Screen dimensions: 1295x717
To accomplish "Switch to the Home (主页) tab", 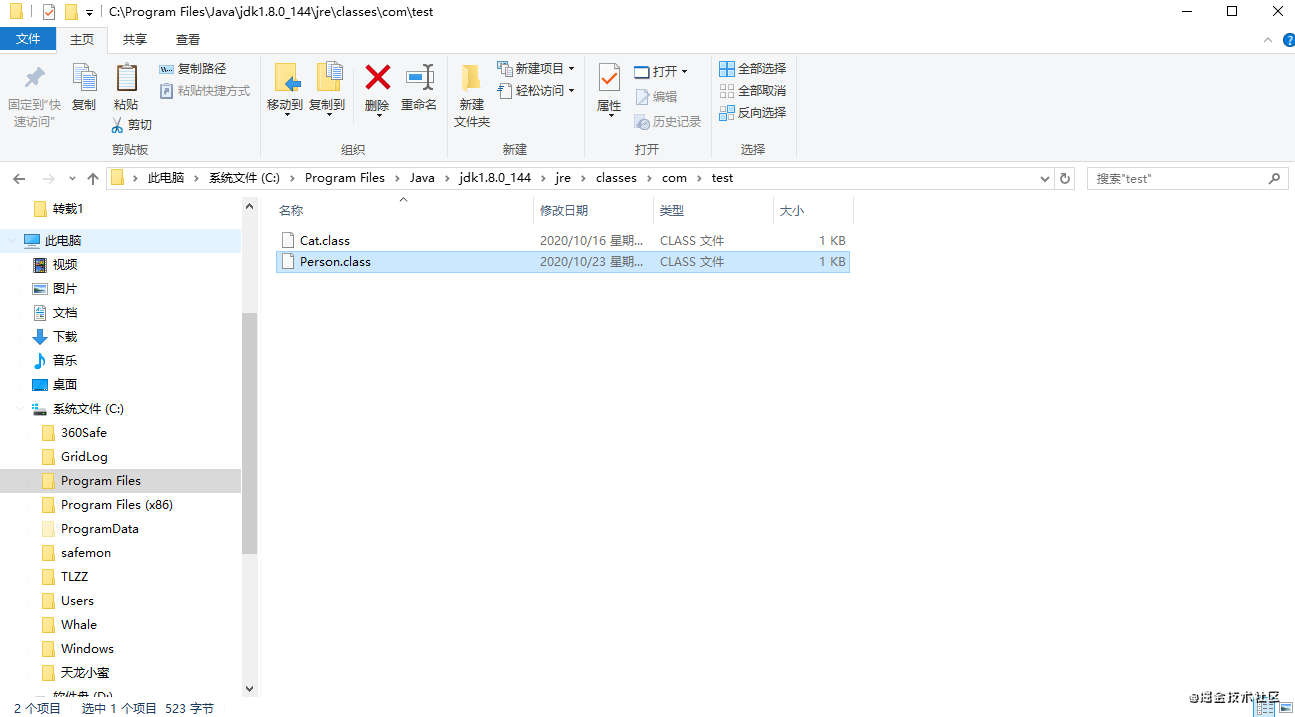I will (82, 40).
